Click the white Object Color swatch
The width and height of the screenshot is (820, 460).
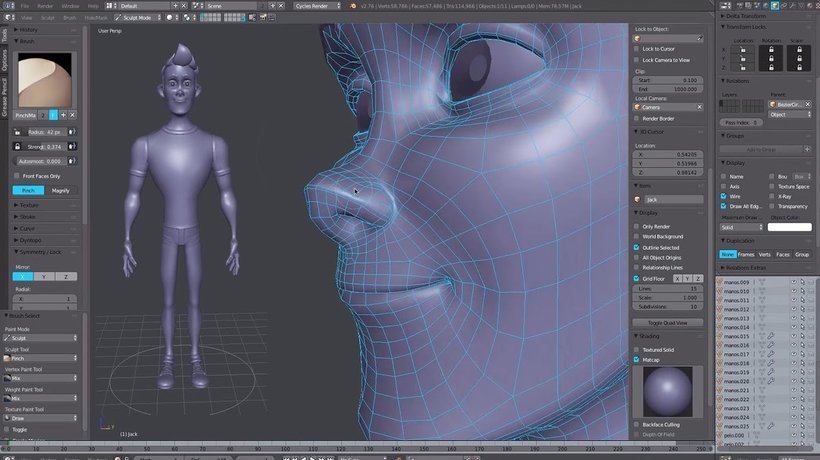790,227
